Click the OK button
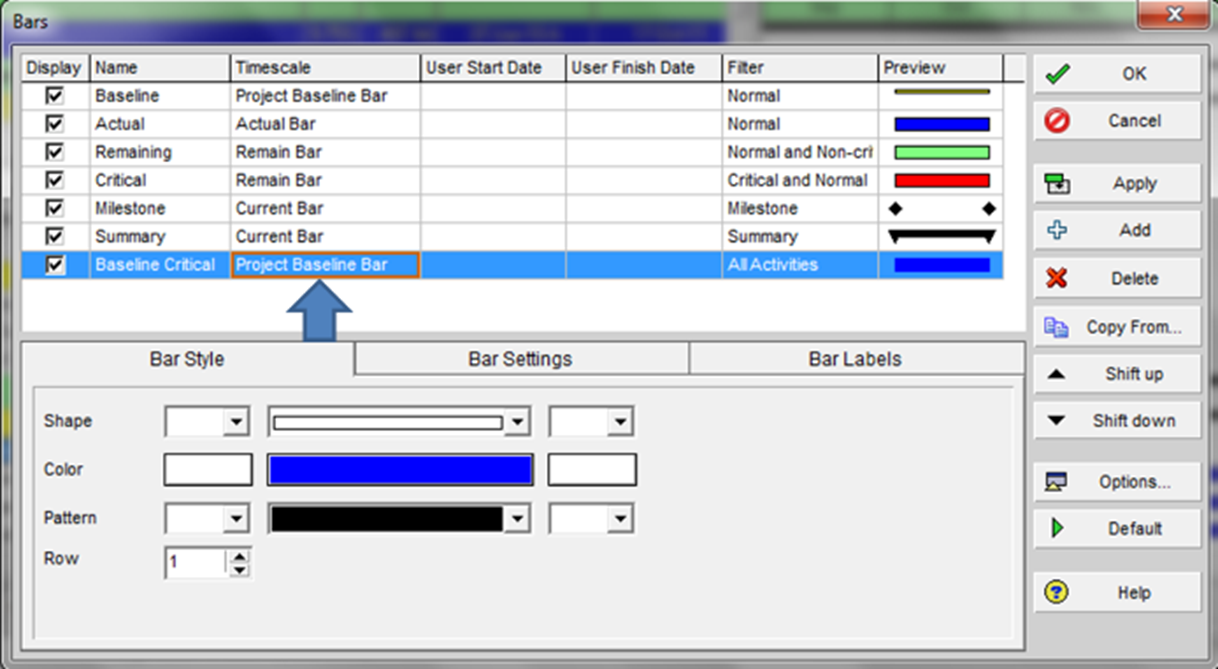The height and width of the screenshot is (669, 1218). tap(1117, 74)
